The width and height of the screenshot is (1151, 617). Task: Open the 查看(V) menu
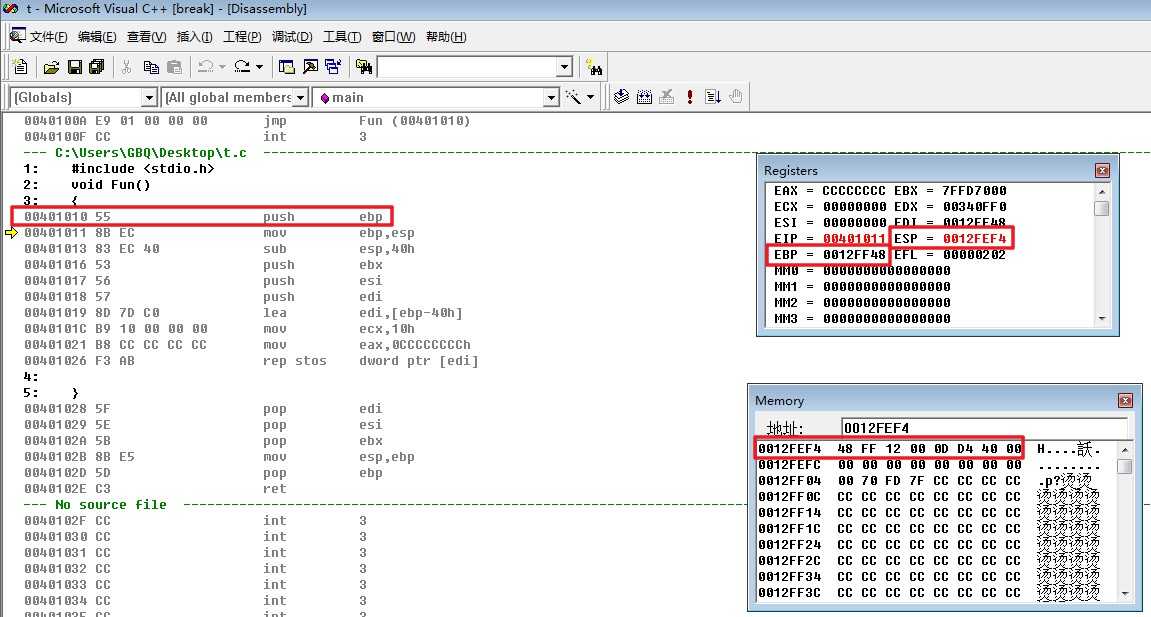(146, 37)
